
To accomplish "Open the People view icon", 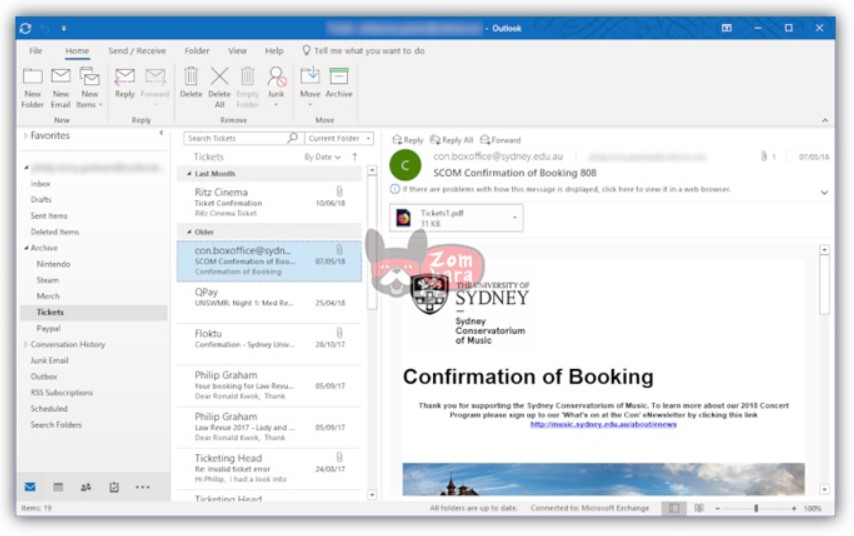I will pyautogui.click(x=86, y=487).
